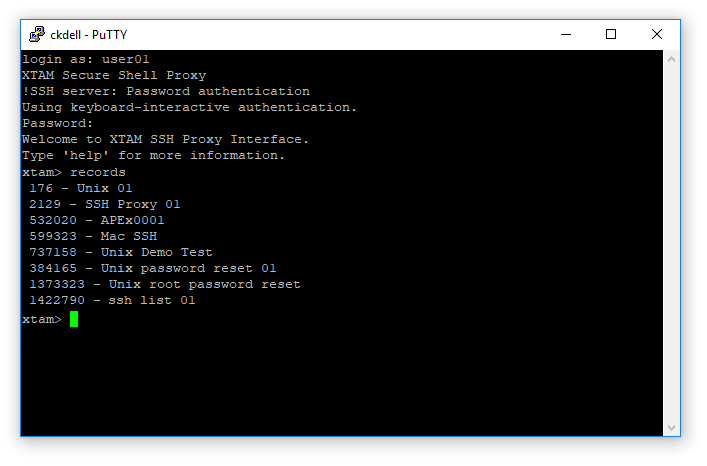Click the '1422790 - ssh list 01' entry
Viewport: 707px width, 466px height.
tap(113, 300)
